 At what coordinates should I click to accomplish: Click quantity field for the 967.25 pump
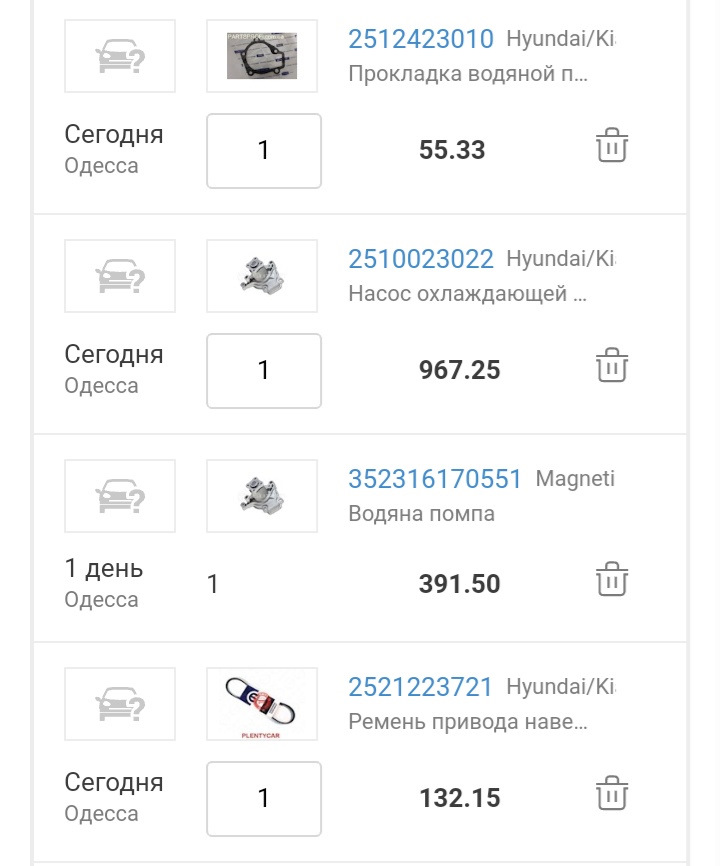(x=264, y=371)
